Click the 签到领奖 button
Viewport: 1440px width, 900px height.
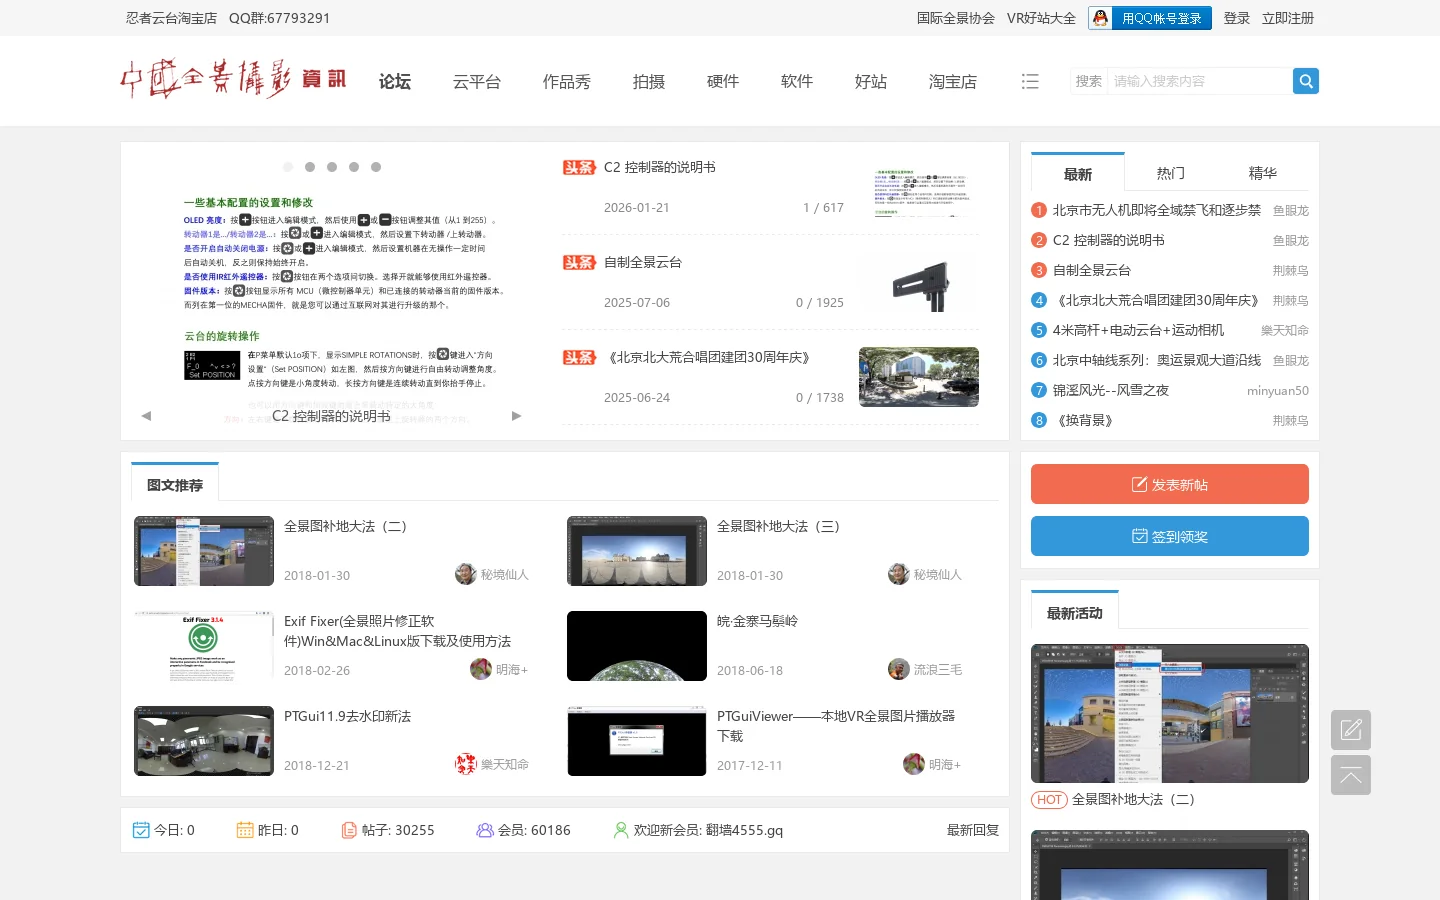pyautogui.click(x=1170, y=536)
